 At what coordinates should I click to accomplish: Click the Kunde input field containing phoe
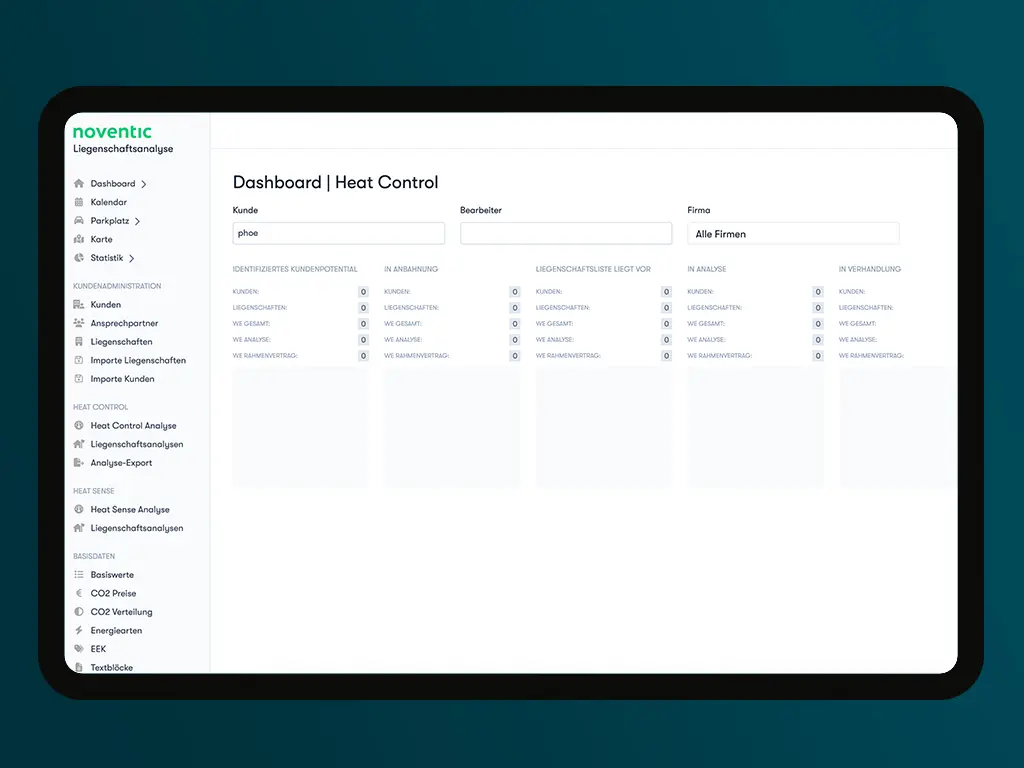point(338,233)
